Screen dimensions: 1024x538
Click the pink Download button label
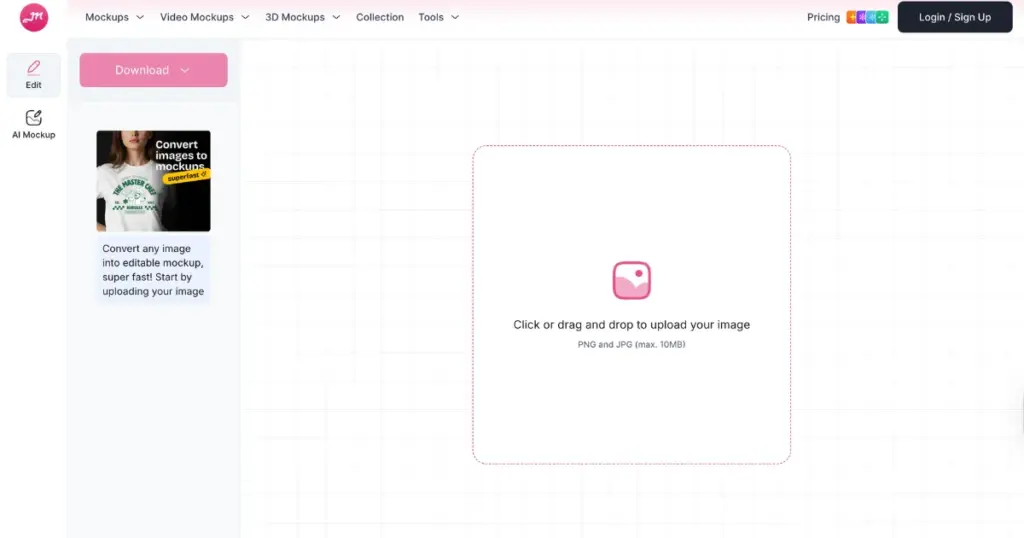[x=142, y=70]
